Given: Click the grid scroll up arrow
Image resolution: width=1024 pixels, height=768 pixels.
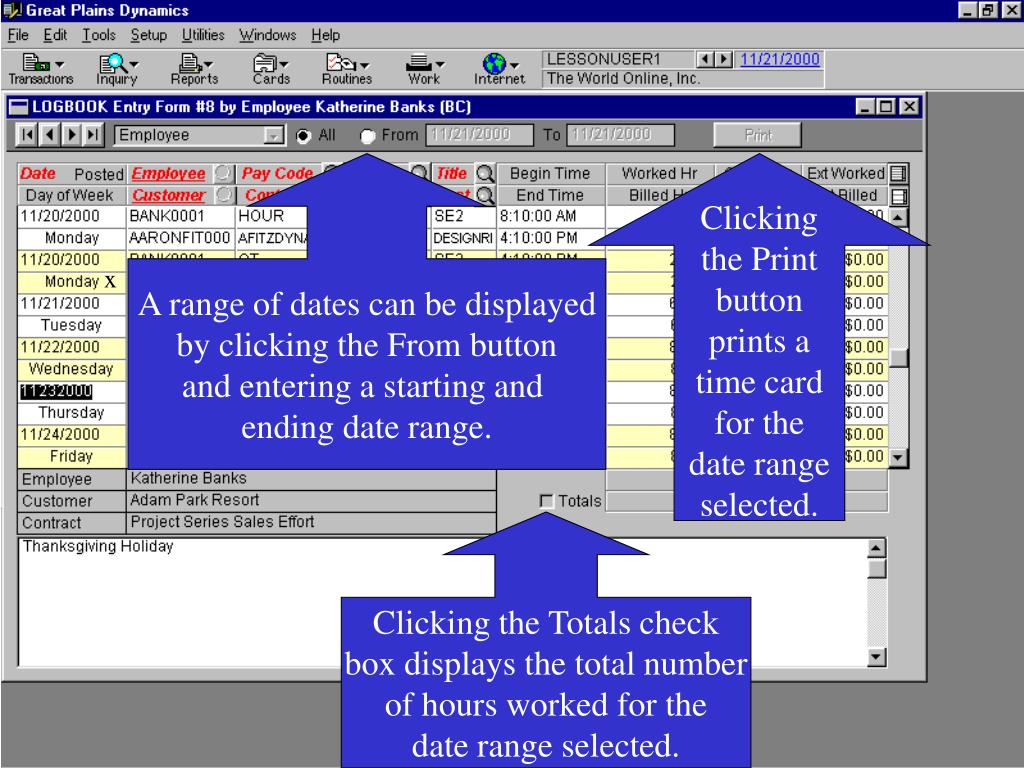Looking at the screenshot, I should [x=899, y=217].
